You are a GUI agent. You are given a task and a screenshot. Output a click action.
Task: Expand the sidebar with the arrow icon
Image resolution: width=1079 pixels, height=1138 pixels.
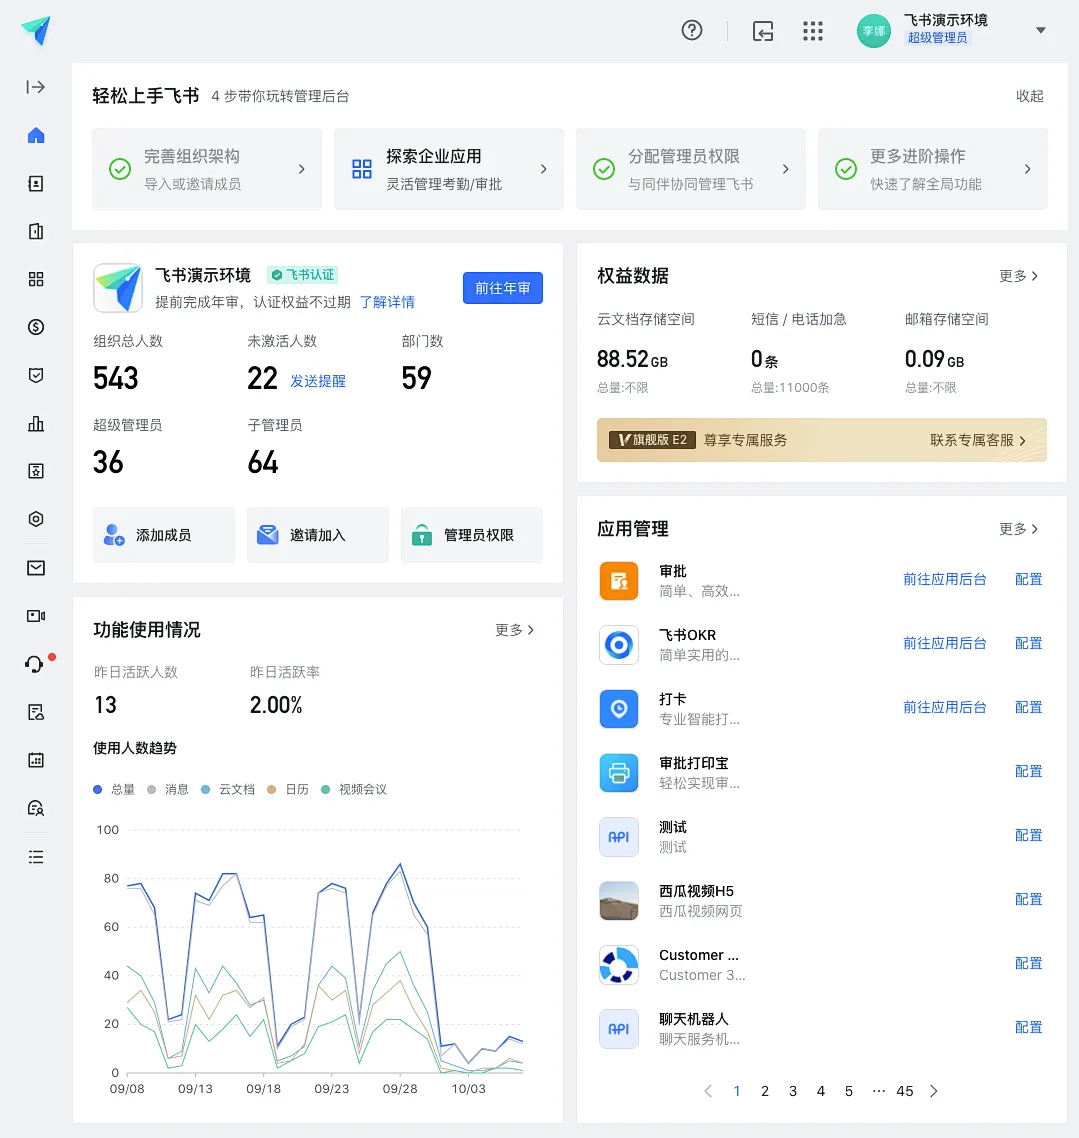(x=36, y=87)
